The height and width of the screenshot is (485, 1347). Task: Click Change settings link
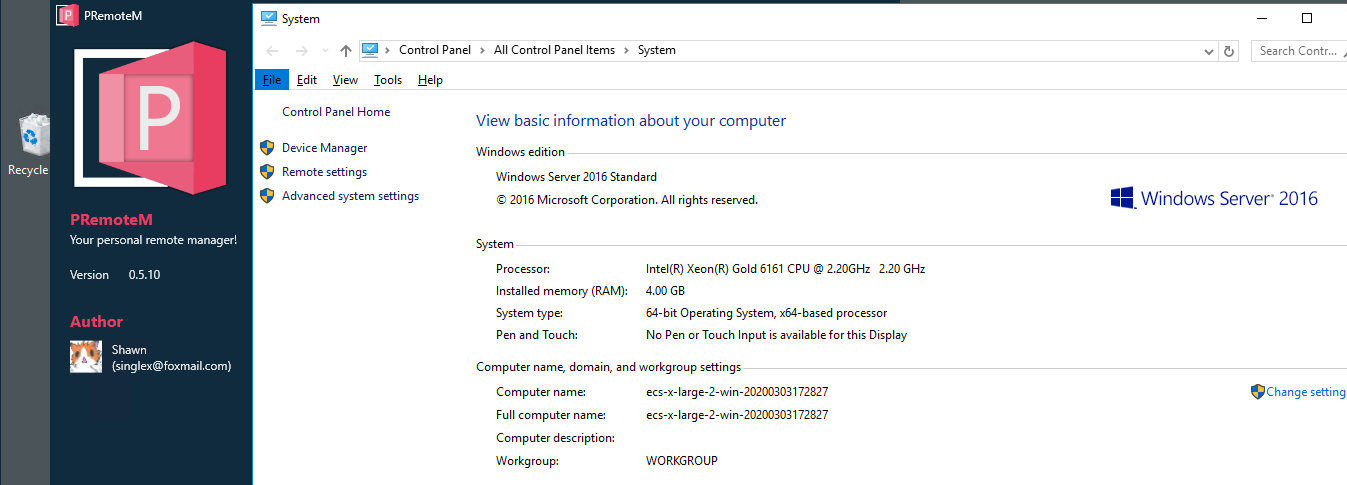click(1306, 392)
